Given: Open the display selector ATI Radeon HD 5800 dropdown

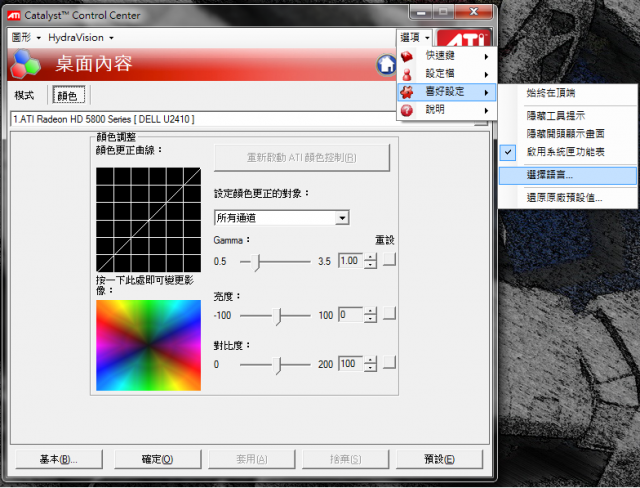Looking at the screenshot, I should [x=249, y=119].
